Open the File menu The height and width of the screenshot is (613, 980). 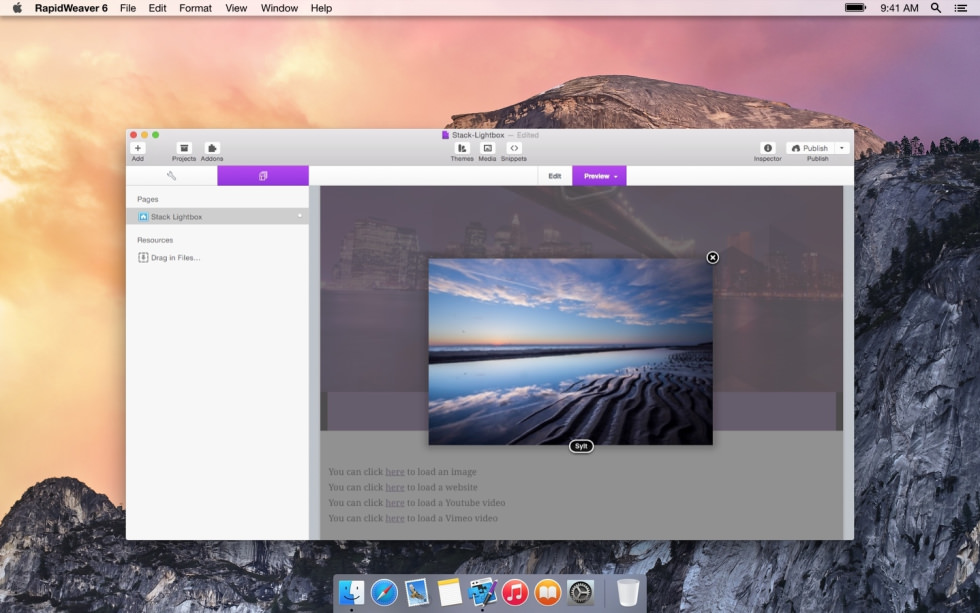[x=128, y=8]
